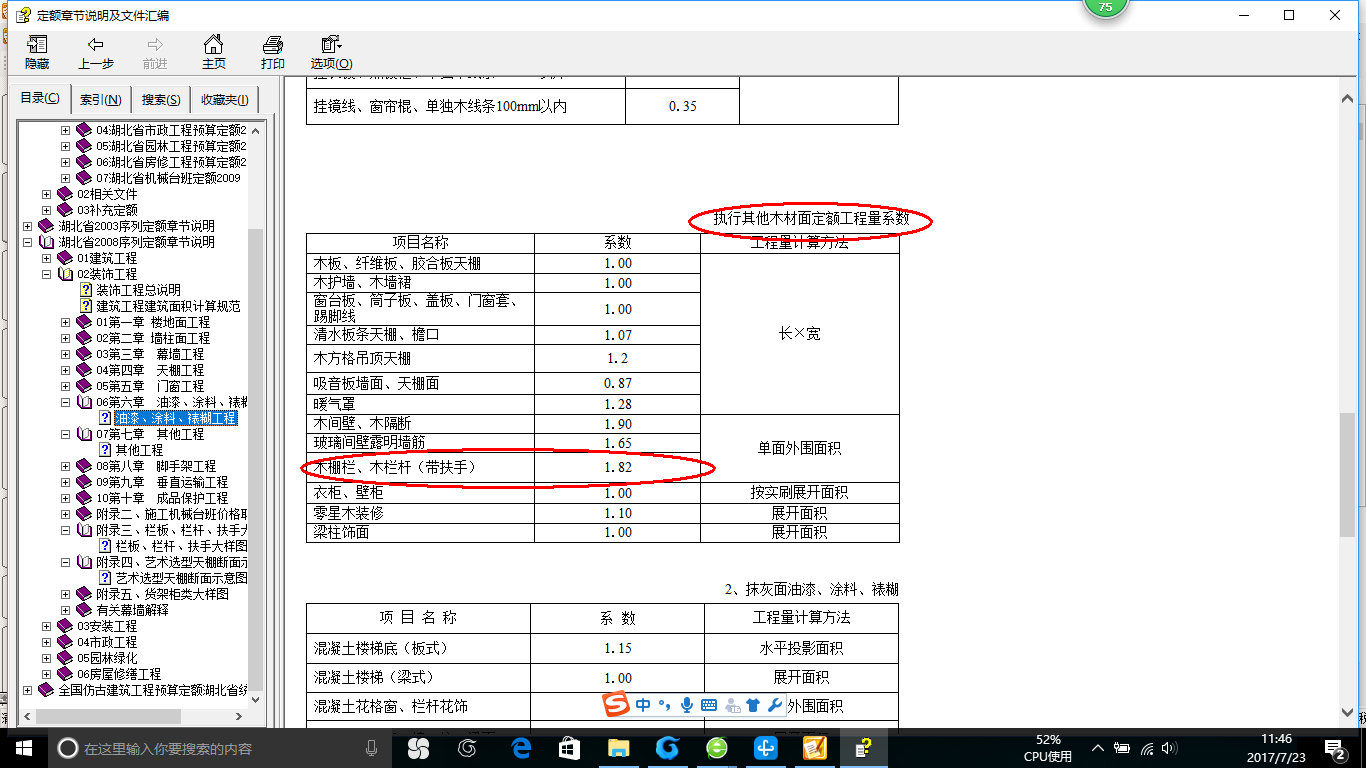
Task: Open the Windows Start menu
Action: coord(24,748)
